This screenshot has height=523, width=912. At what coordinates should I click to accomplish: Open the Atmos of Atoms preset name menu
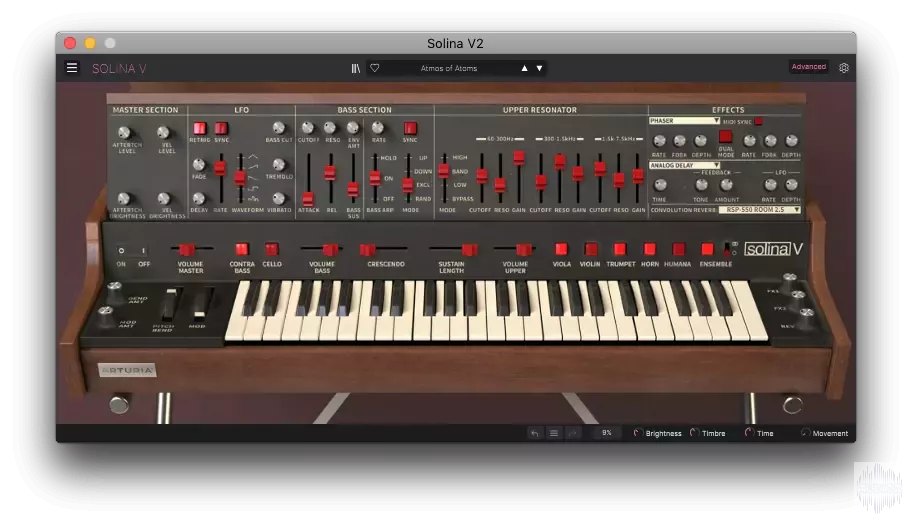tap(448, 68)
